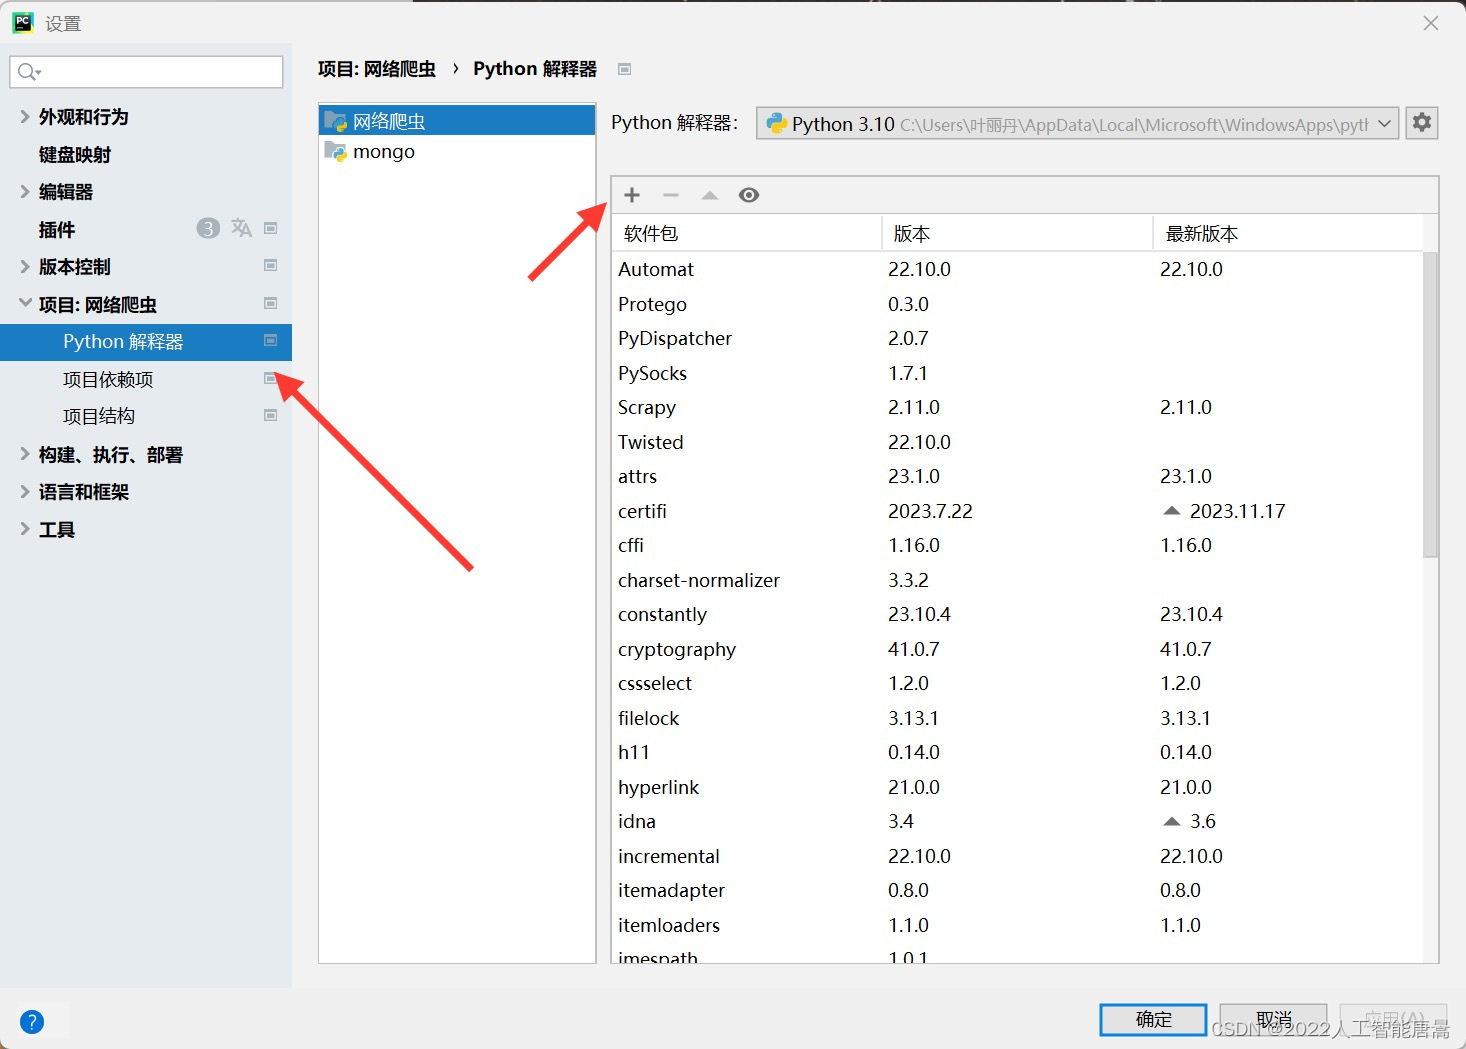Click certifi upgrade arrow for 2023.11.17
This screenshot has height=1049, width=1466.
pos(1172,511)
